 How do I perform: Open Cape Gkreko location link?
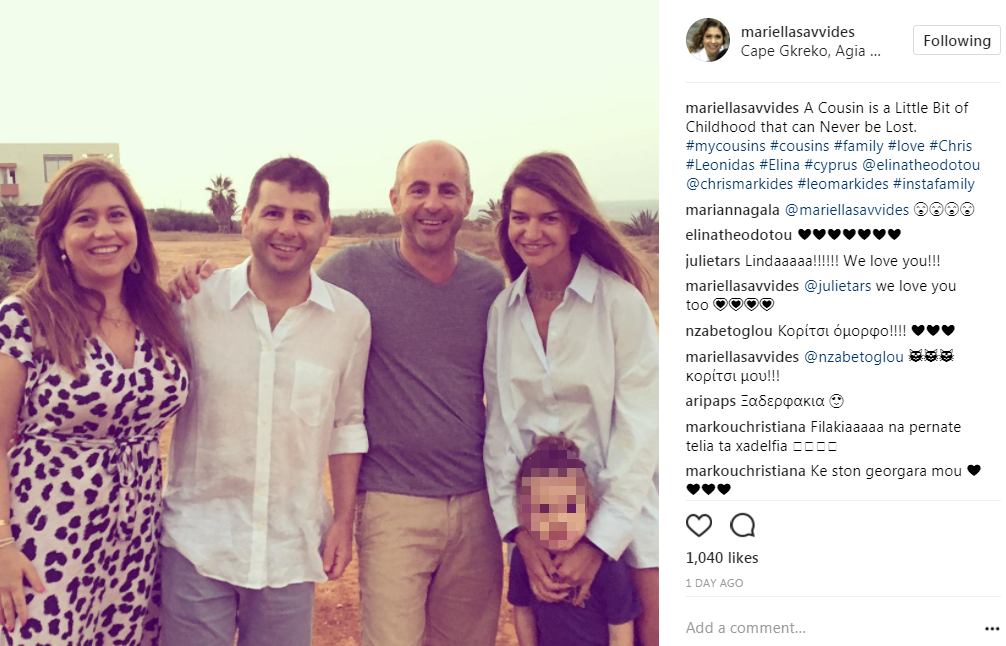pos(810,51)
